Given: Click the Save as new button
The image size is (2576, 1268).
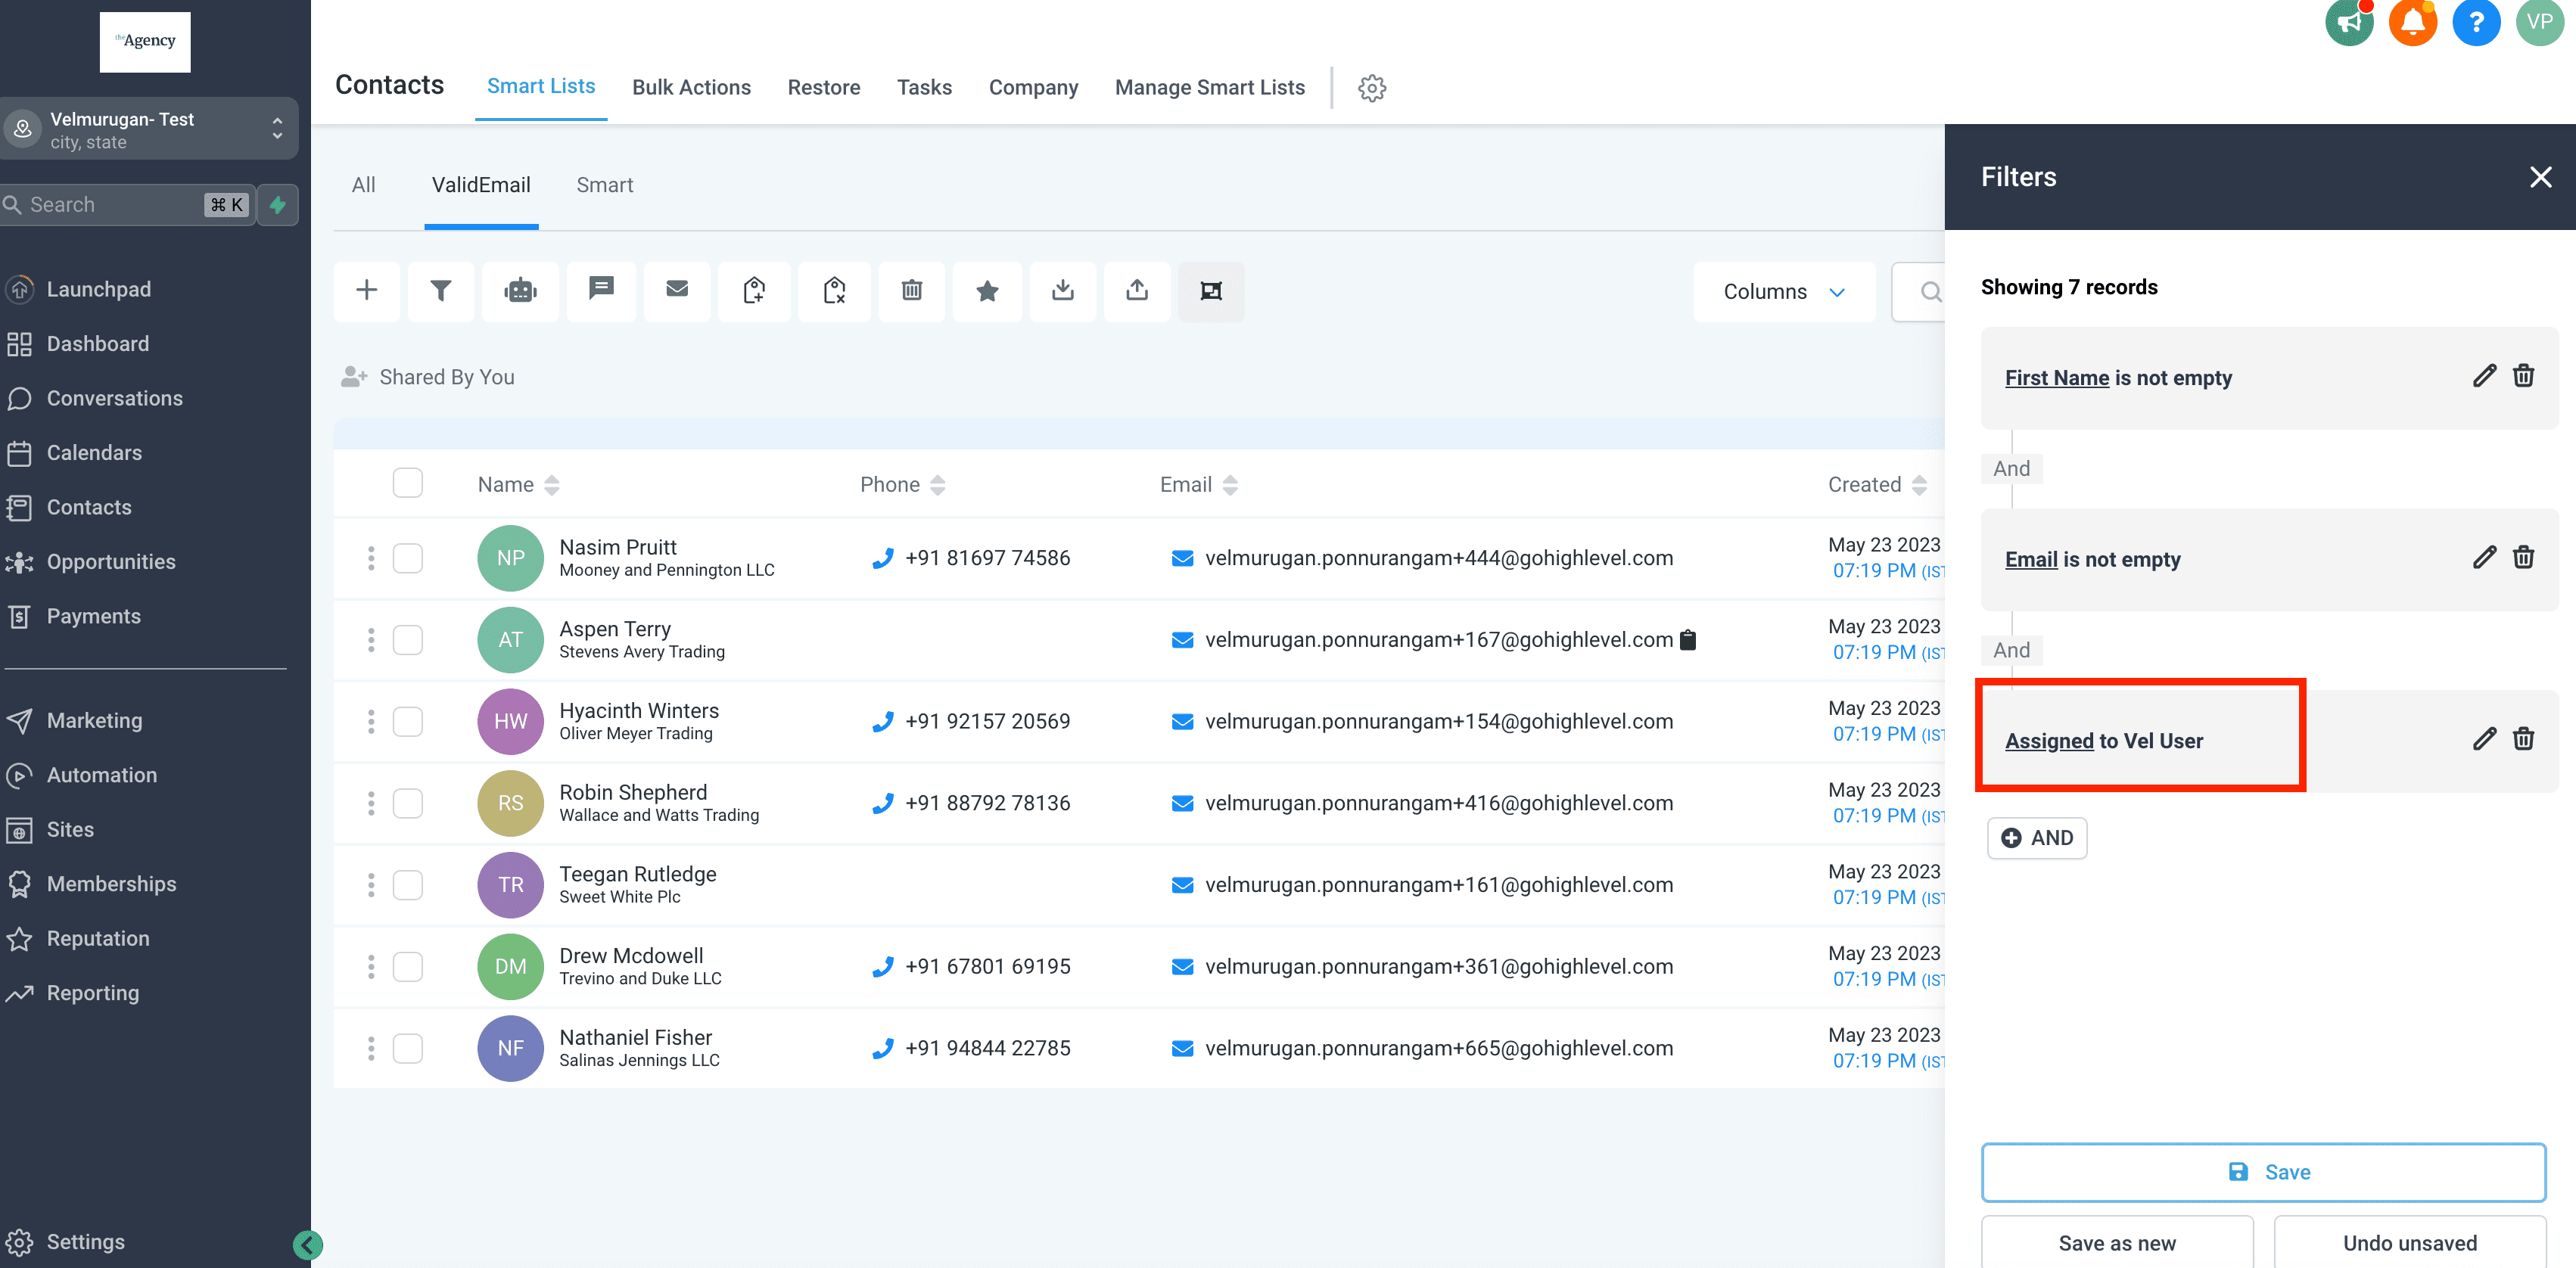Looking at the screenshot, I should pos(2117,1243).
